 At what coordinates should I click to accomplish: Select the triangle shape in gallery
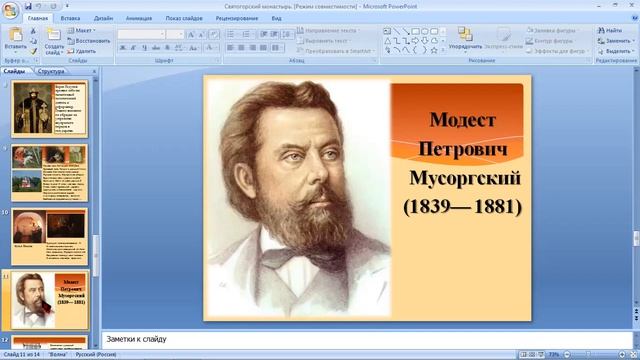pos(388,41)
